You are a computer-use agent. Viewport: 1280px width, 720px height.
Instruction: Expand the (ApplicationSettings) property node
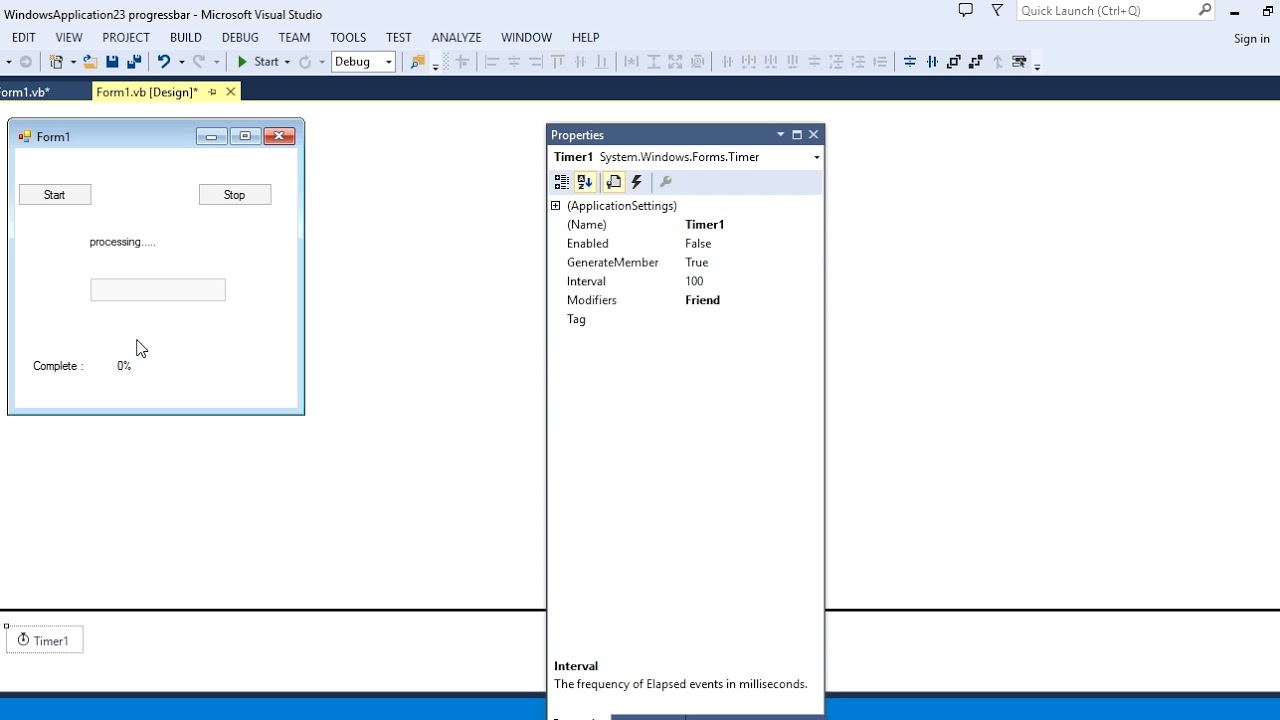[x=556, y=206]
